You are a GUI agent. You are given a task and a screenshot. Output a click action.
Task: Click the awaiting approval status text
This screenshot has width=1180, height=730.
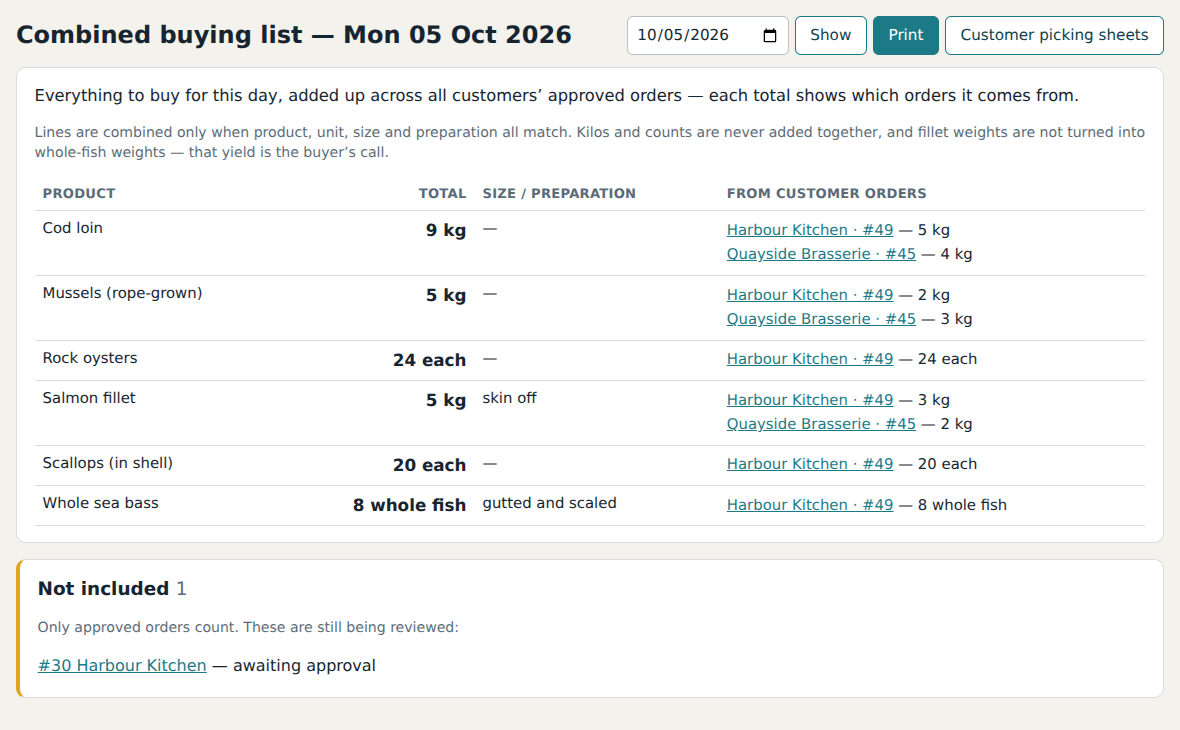point(304,665)
